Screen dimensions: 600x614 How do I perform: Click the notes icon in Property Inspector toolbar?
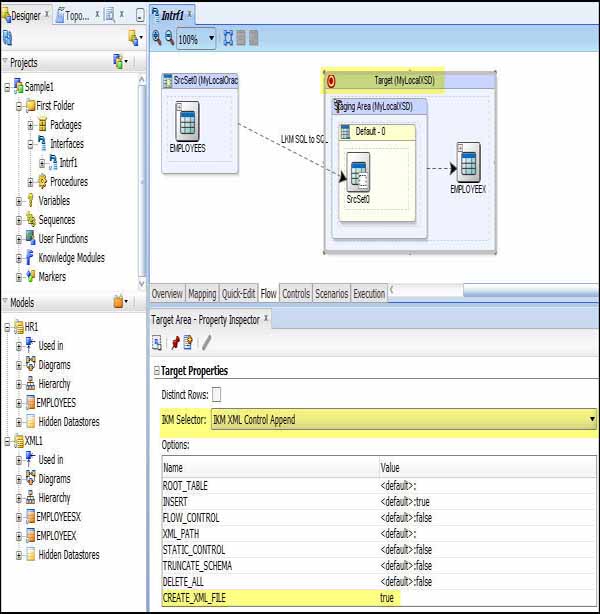coord(188,343)
